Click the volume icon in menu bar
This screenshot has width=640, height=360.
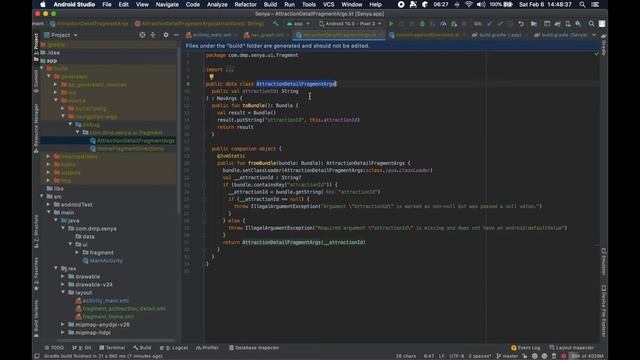(x=481, y=4)
